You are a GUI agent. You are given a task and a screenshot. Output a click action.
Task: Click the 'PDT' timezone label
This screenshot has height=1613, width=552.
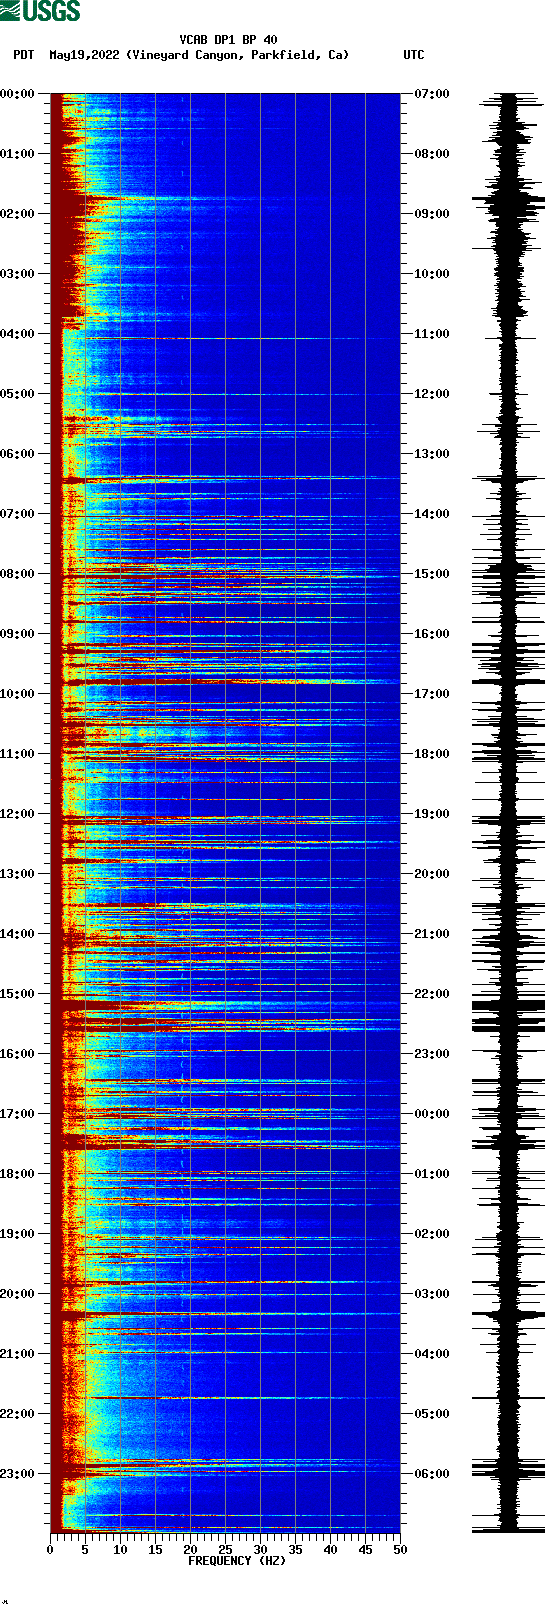(x=23, y=55)
